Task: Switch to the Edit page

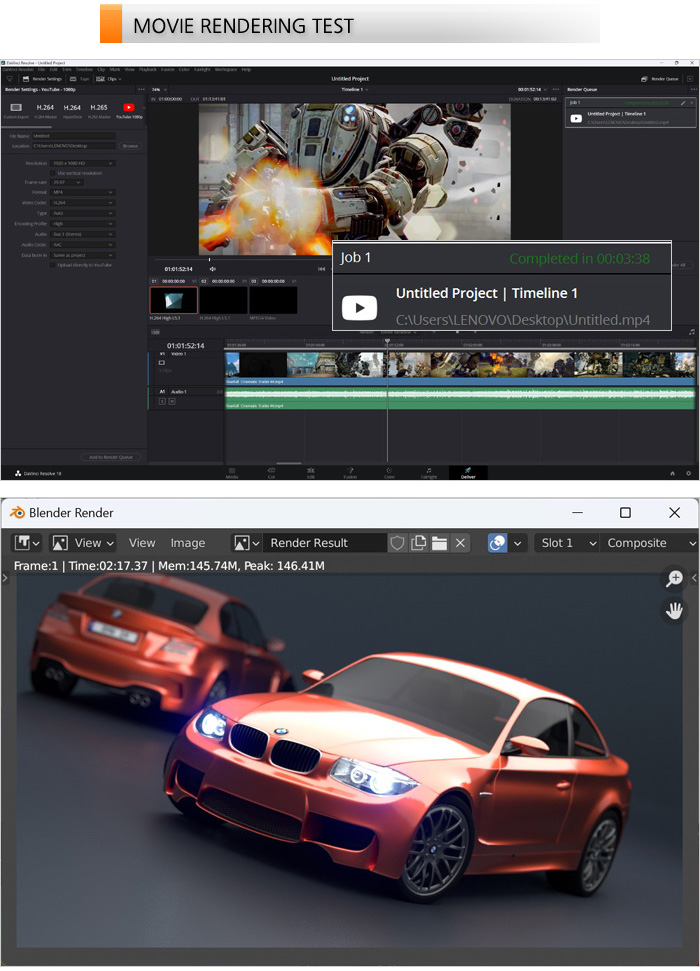Action: tap(310, 472)
